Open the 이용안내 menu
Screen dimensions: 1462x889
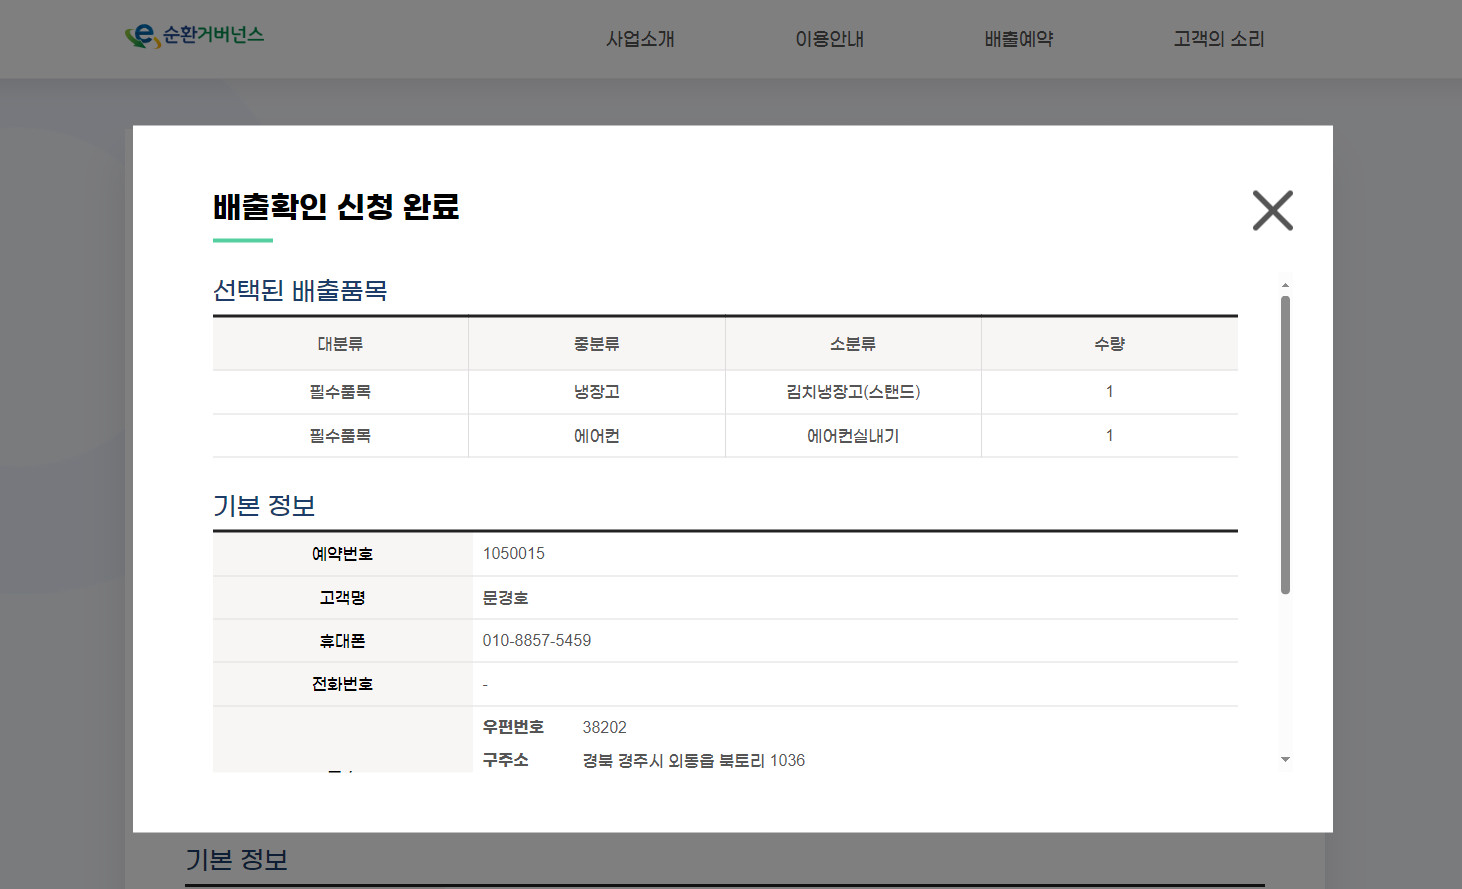coord(829,39)
